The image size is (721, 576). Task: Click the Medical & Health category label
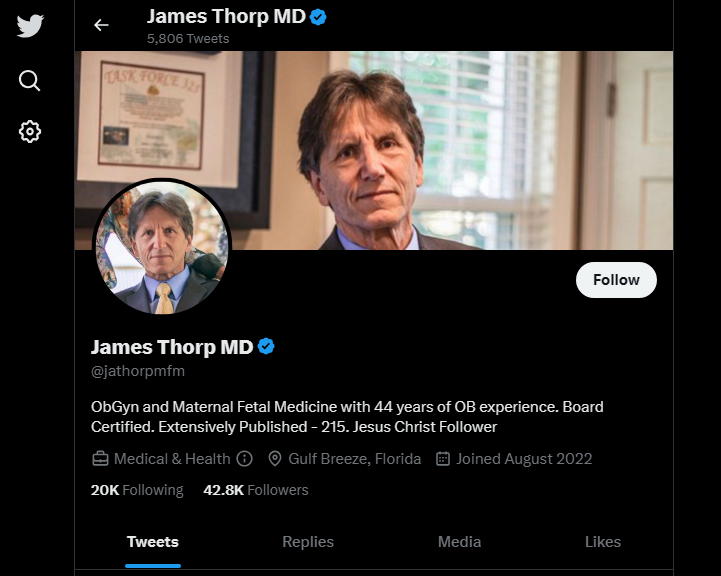pos(172,459)
